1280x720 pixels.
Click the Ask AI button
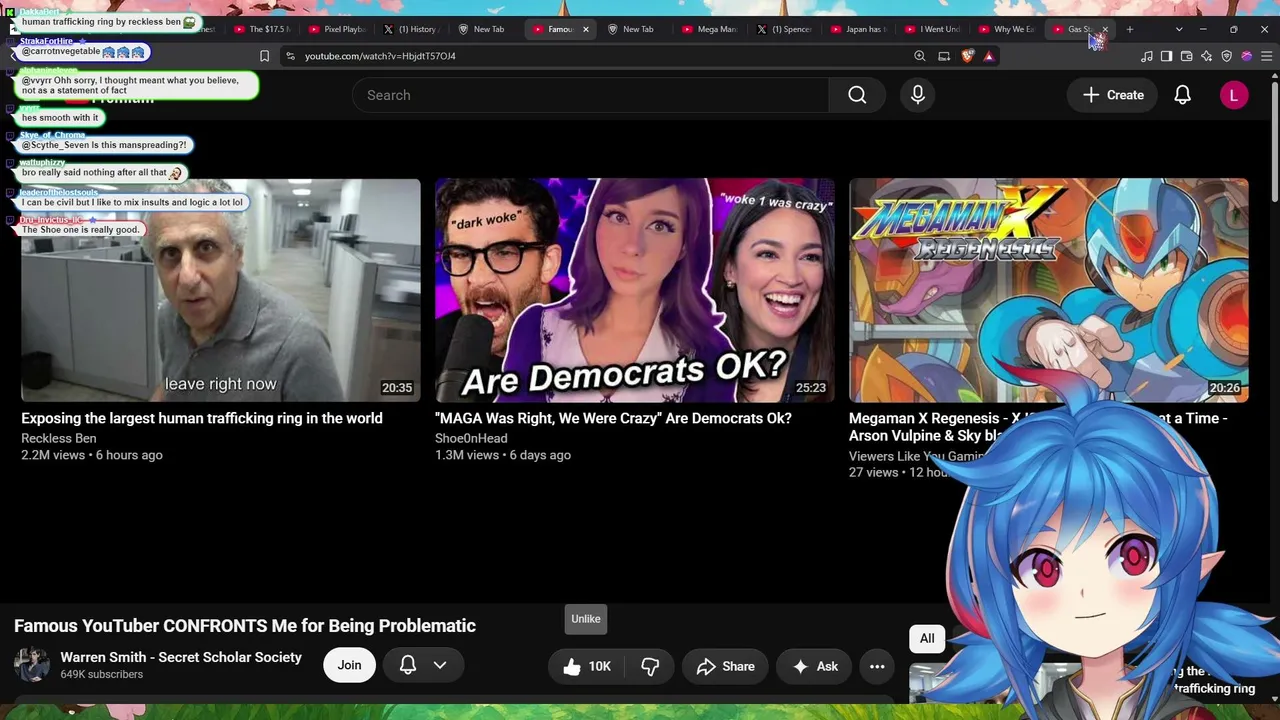814,666
